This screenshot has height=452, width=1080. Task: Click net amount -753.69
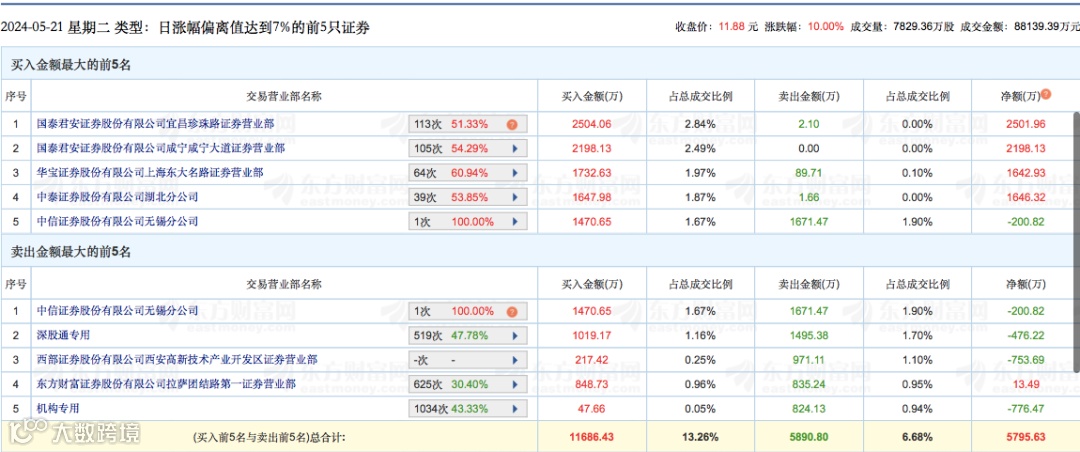tap(1026, 360)
